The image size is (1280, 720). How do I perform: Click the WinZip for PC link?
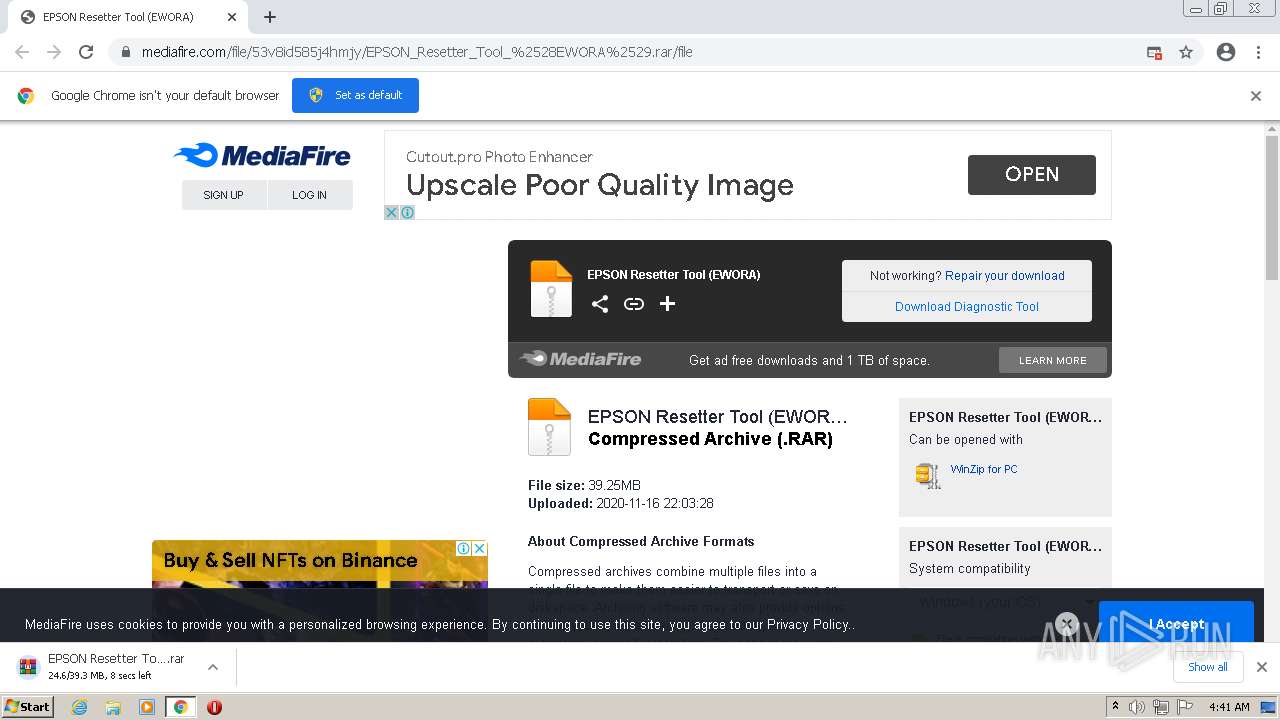[984, 469]
